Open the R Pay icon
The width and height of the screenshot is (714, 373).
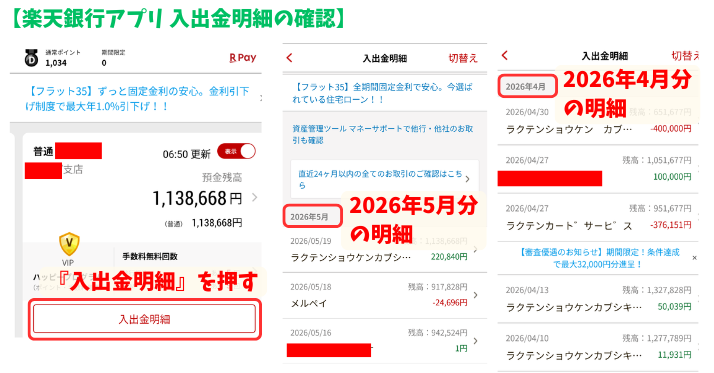243,58
